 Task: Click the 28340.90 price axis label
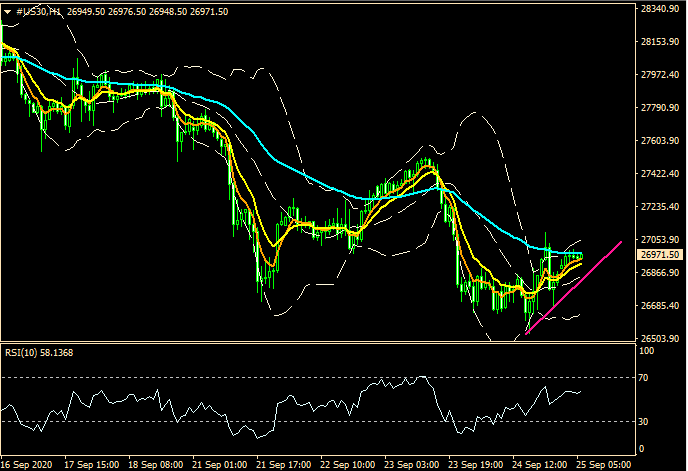[x=659, y=9]
